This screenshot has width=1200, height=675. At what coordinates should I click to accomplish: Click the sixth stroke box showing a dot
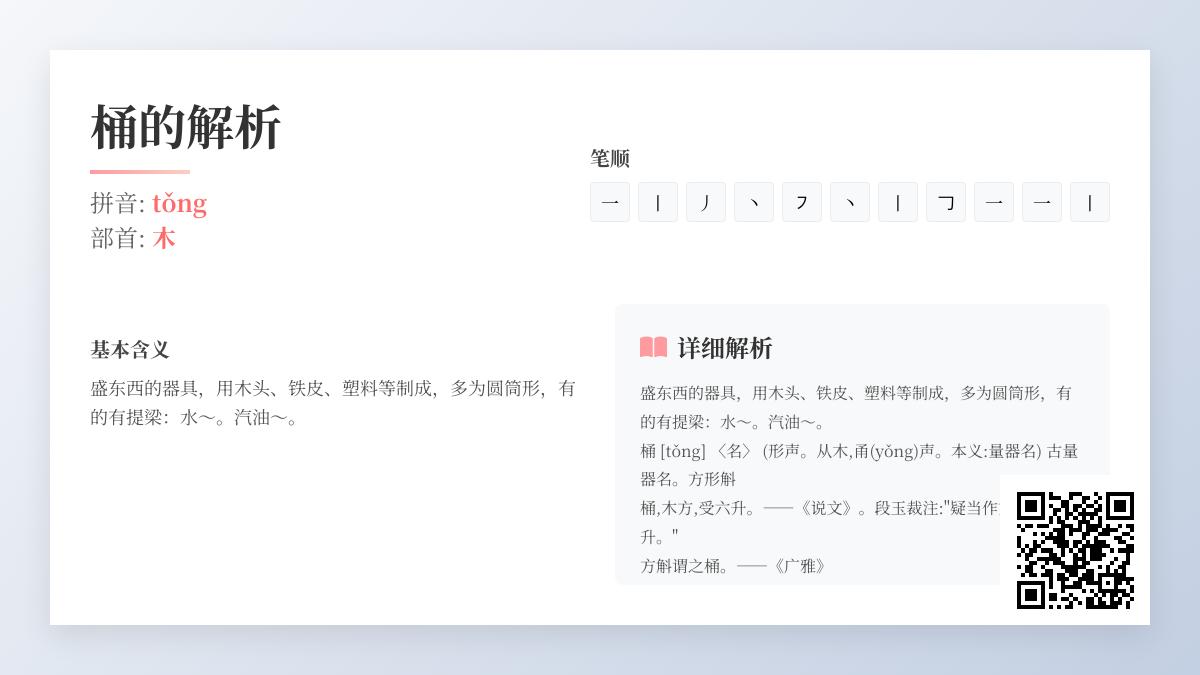click(x=850, y=202)
